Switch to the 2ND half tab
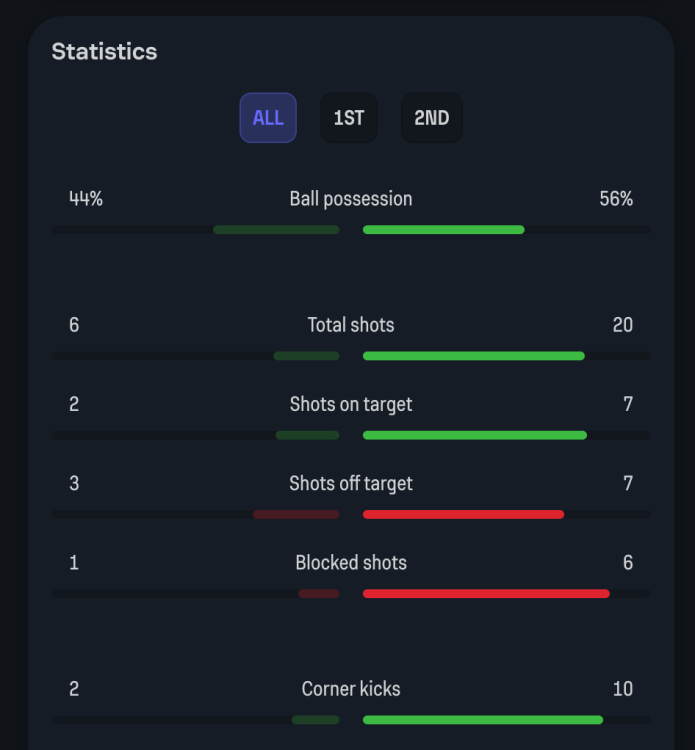The image size is (695, 750). click(x=431, y=118)
